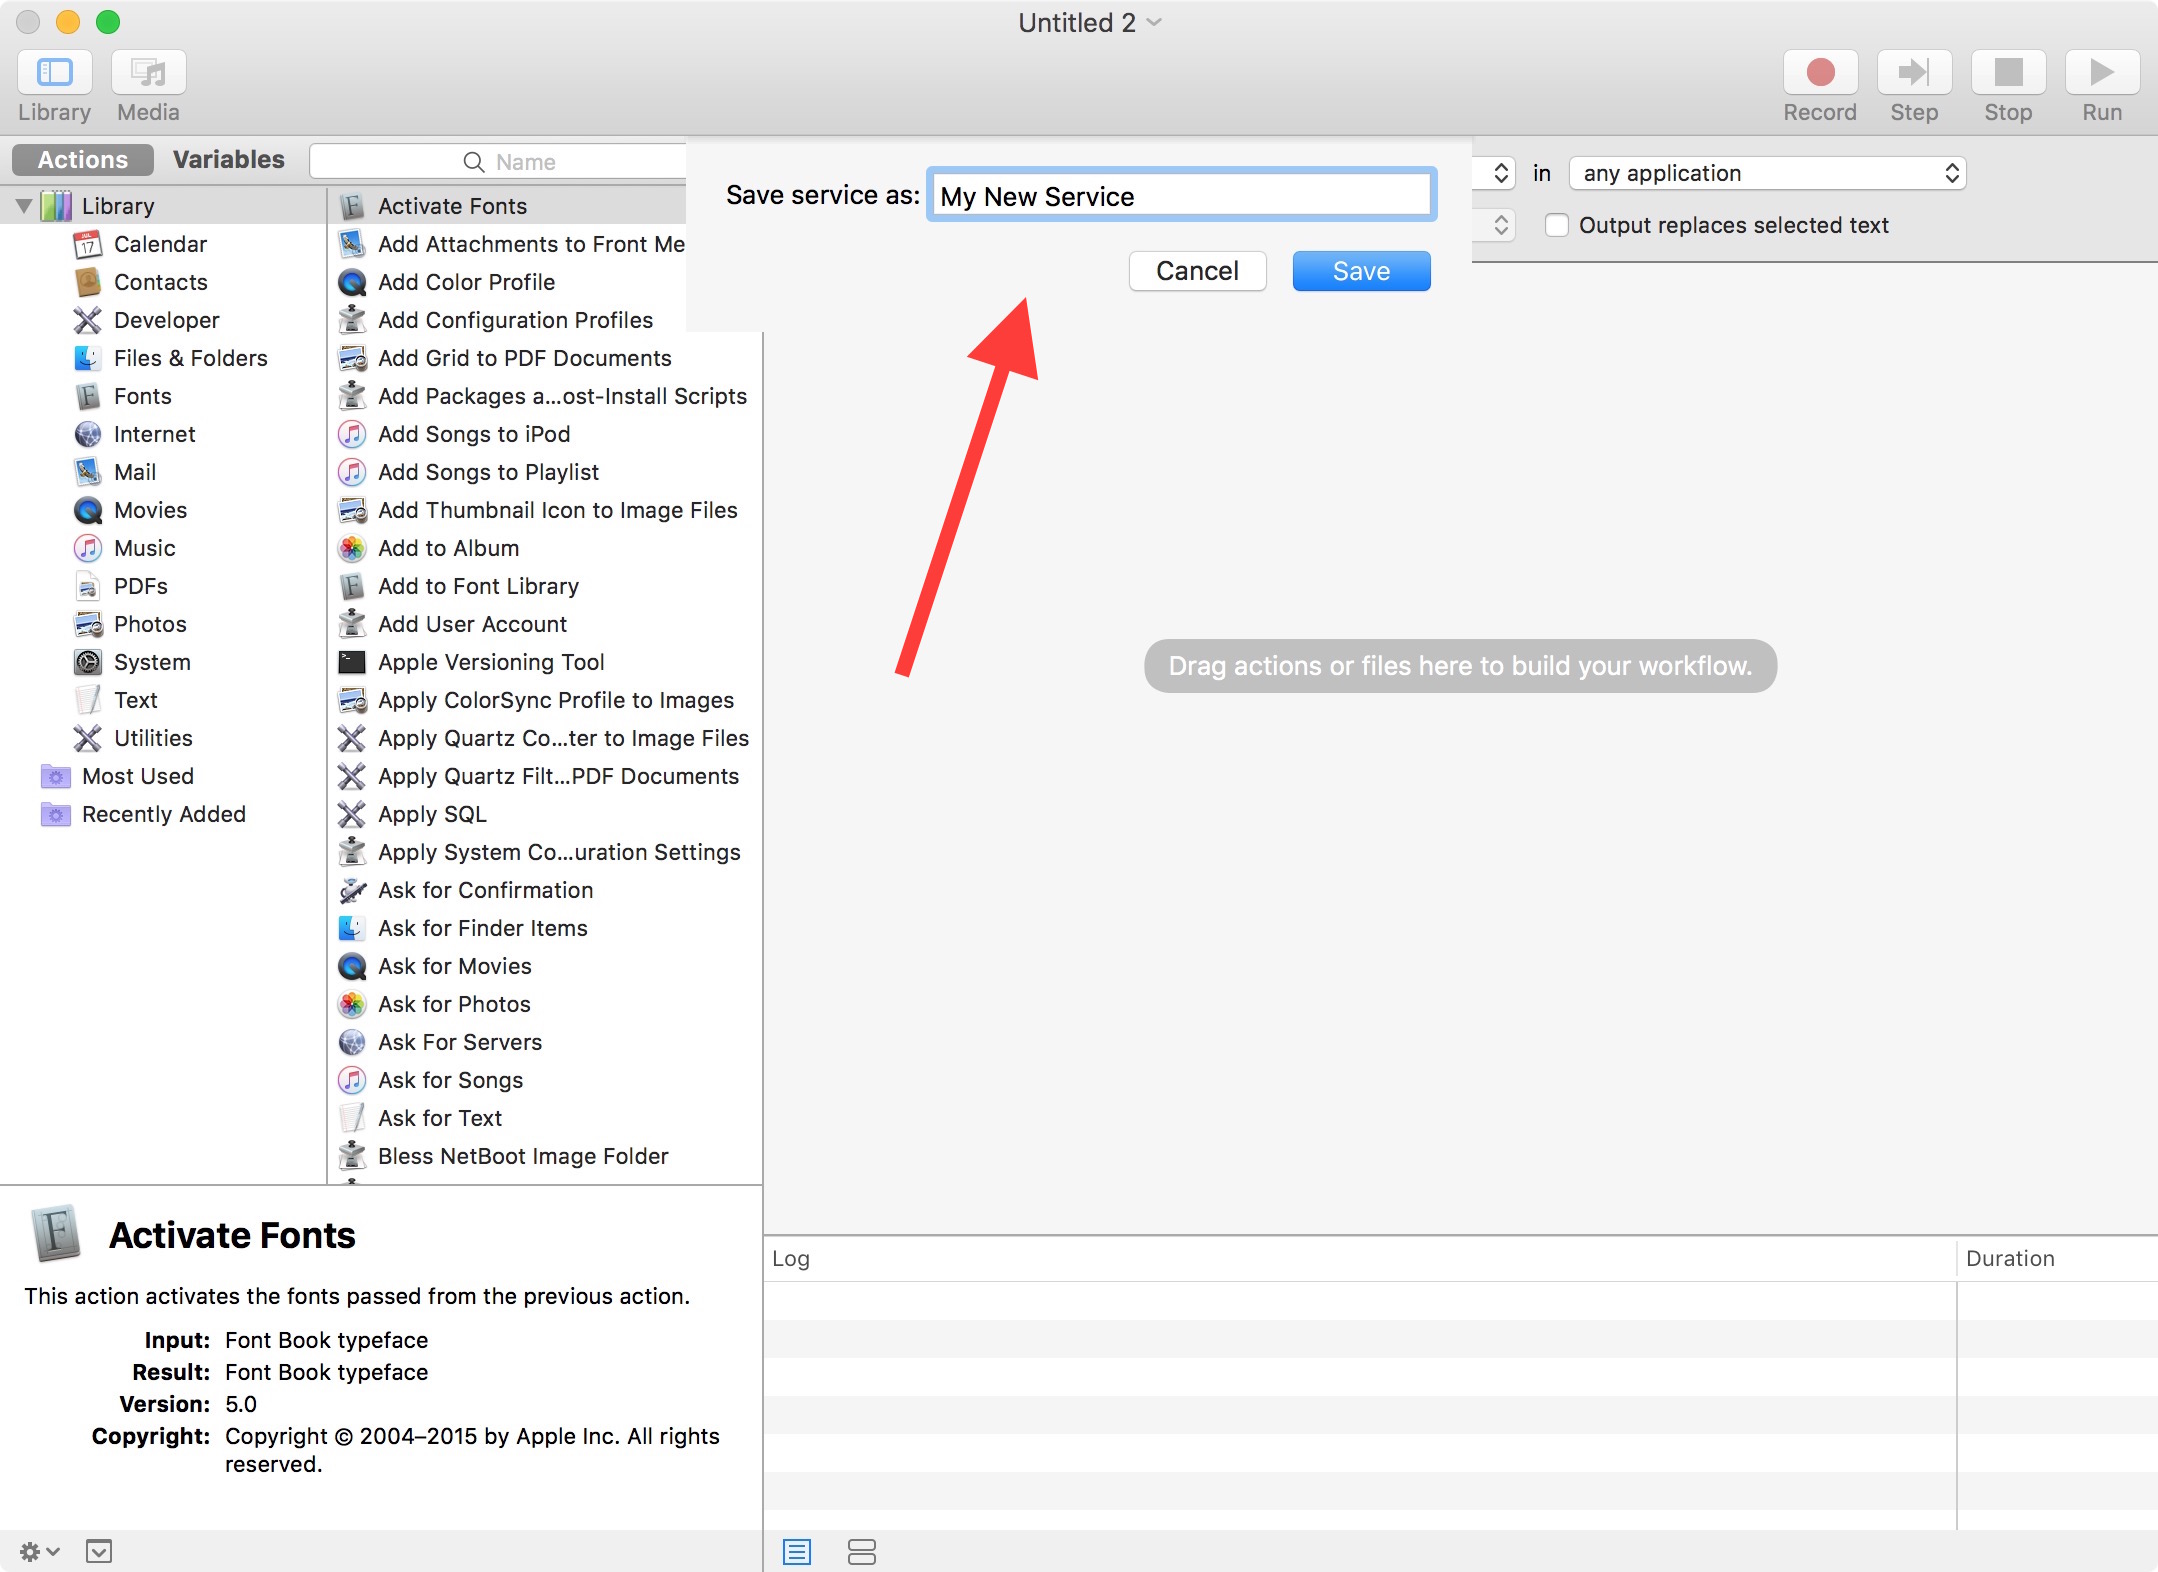Open the gear action menu at bottom left
The width and height of the screenshot is (2158, 1572).
click(38, 1551)
